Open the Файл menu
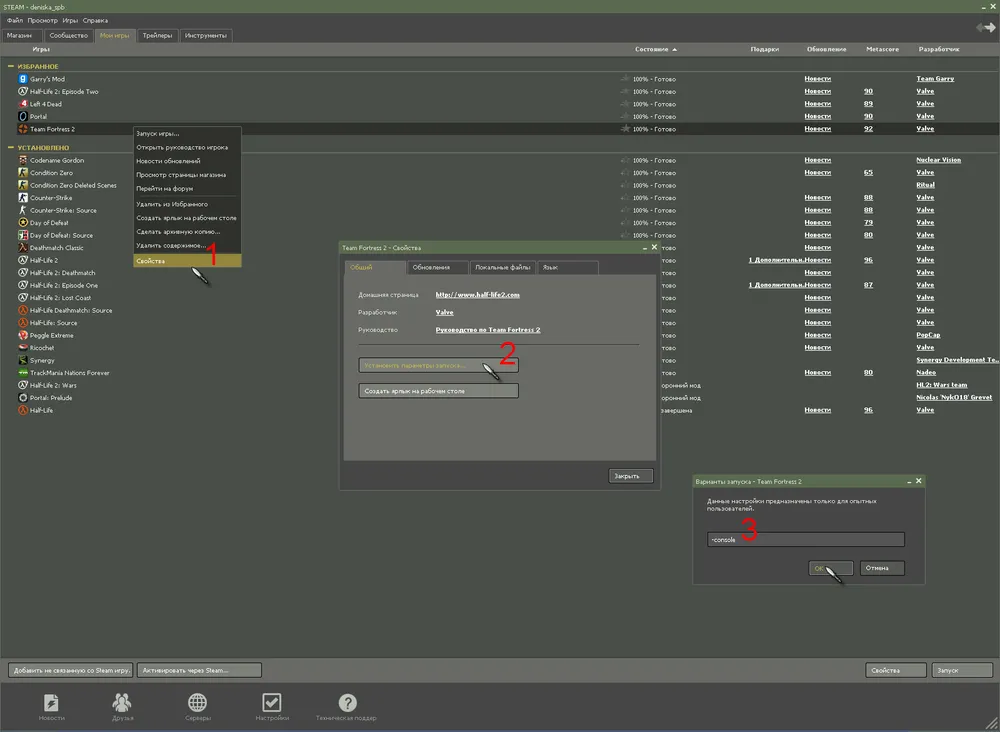 point(14,20)
